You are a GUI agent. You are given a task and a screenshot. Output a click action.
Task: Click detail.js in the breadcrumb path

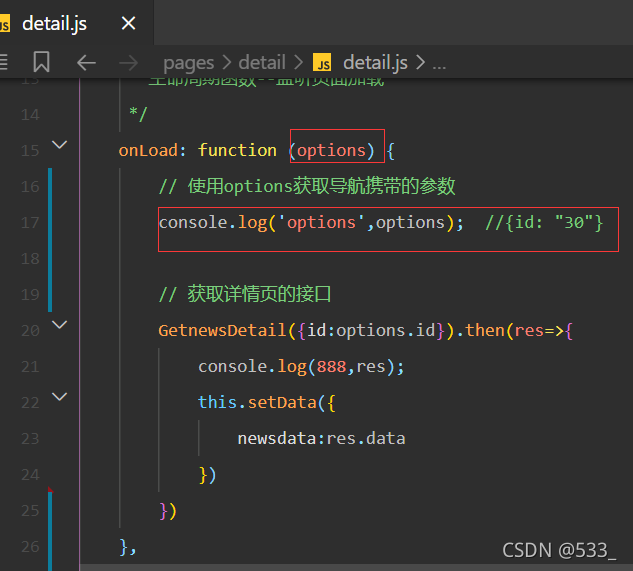[375, 63]
